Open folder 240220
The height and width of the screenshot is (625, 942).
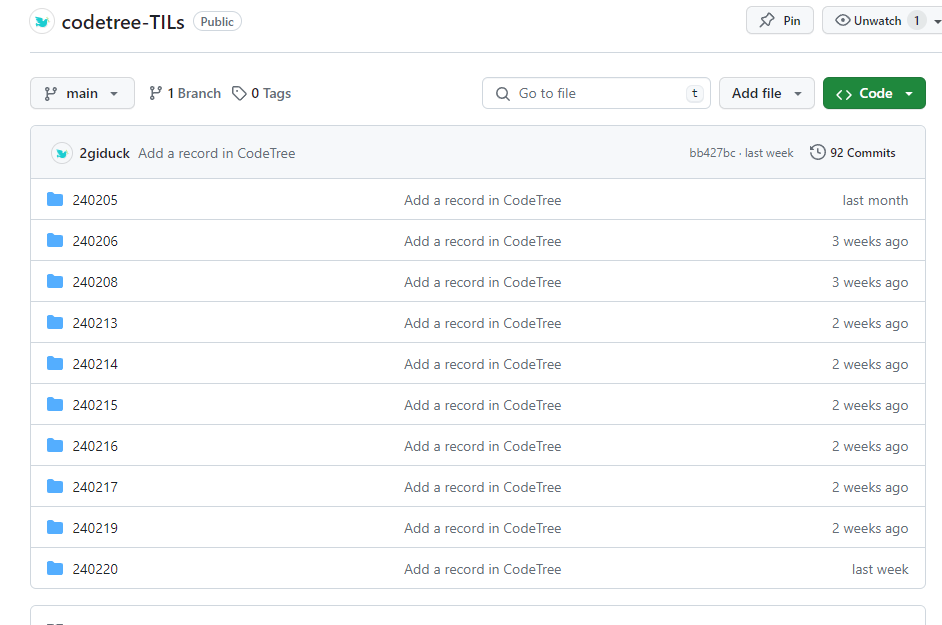pyautogui.click(x=95, y=569)
